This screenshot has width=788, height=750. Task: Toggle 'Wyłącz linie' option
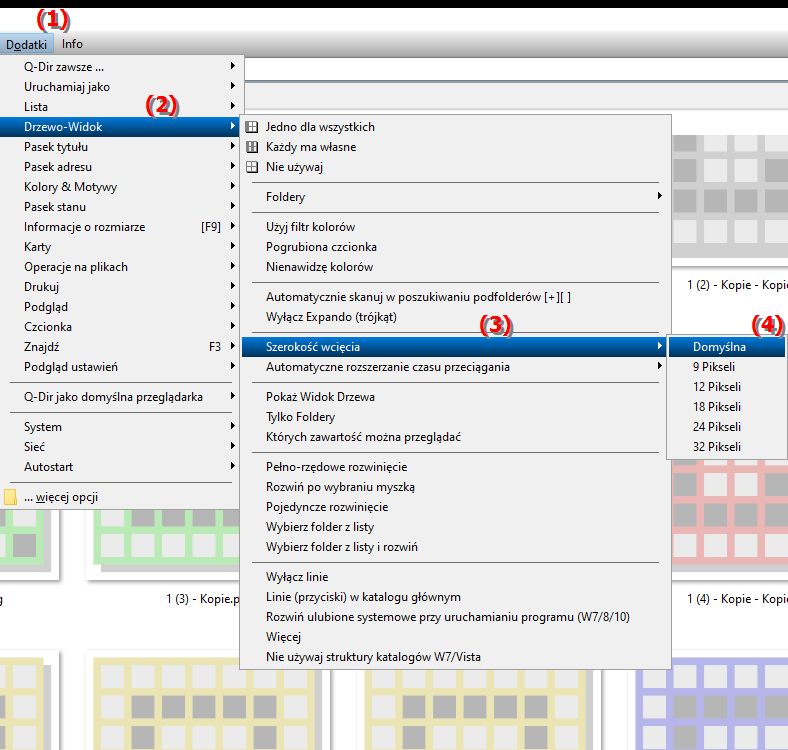click(x=456, y=577)
